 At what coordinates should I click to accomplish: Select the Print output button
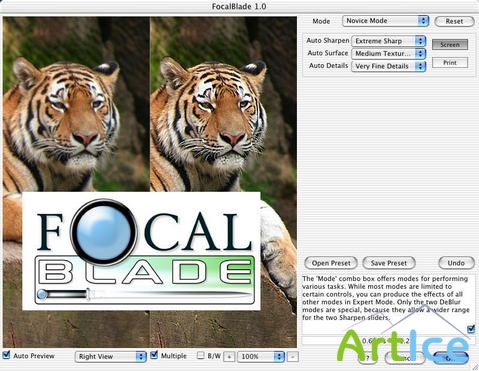tap(450, 62)
